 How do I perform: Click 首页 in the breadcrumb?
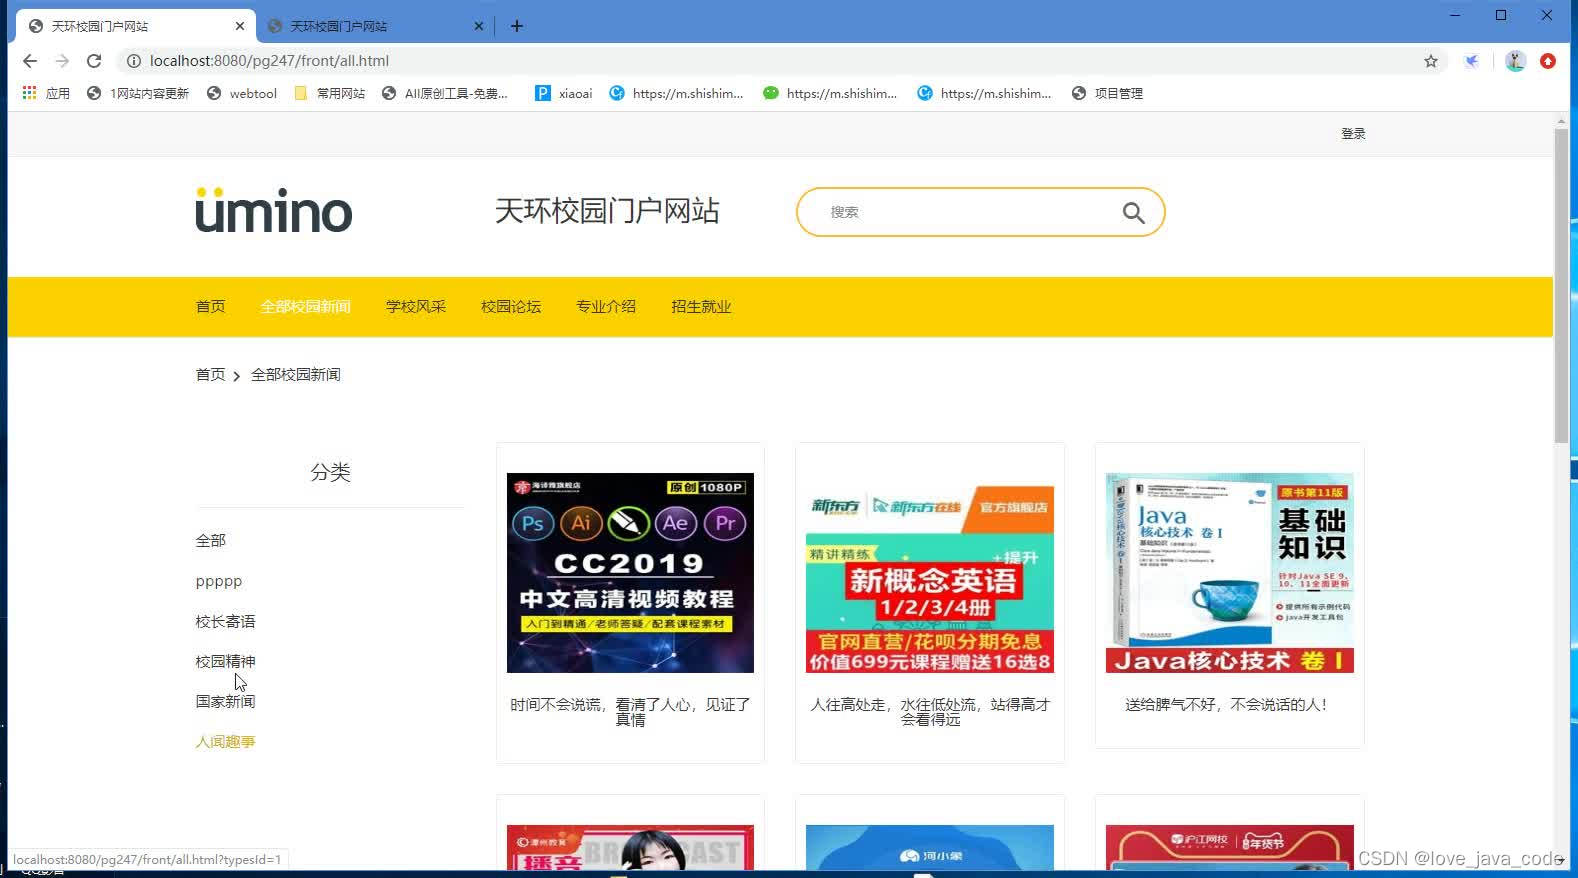(x=210, y=374)
